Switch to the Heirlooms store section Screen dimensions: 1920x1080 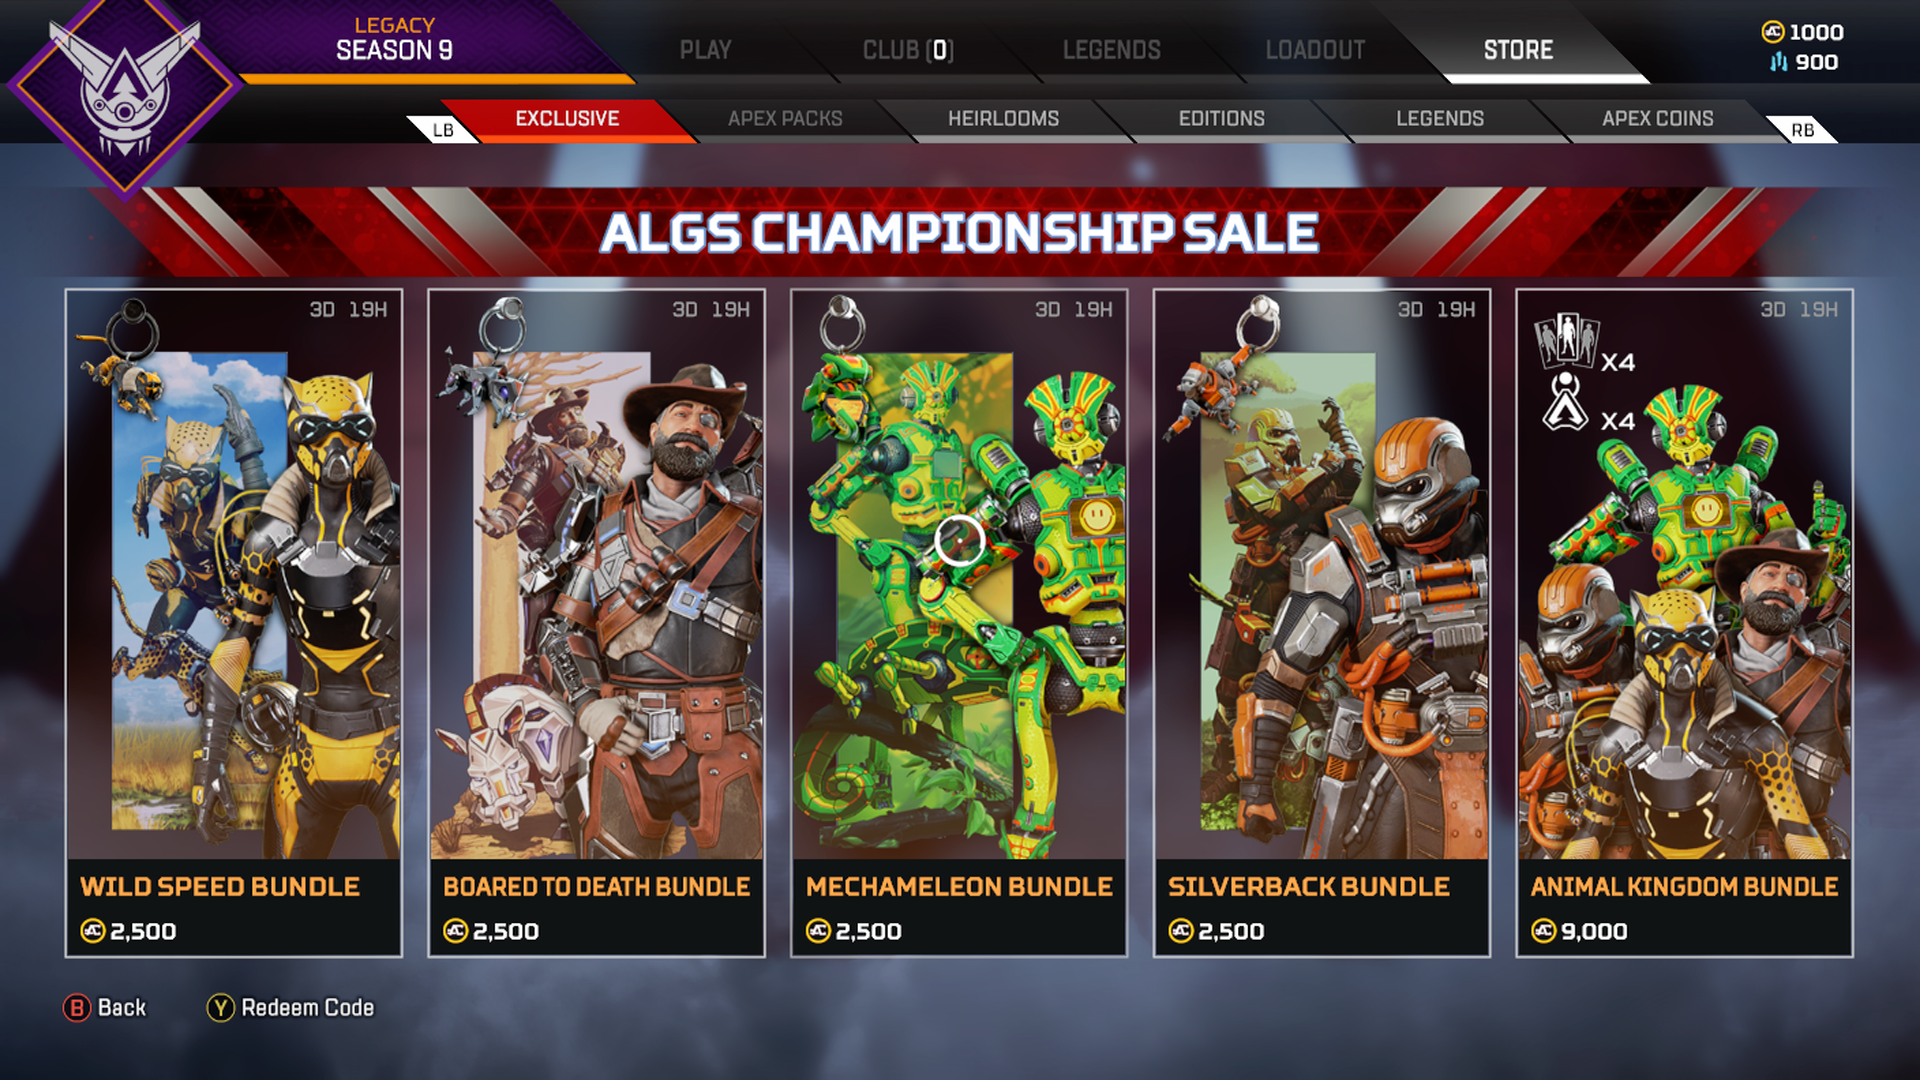point(1003,119)
